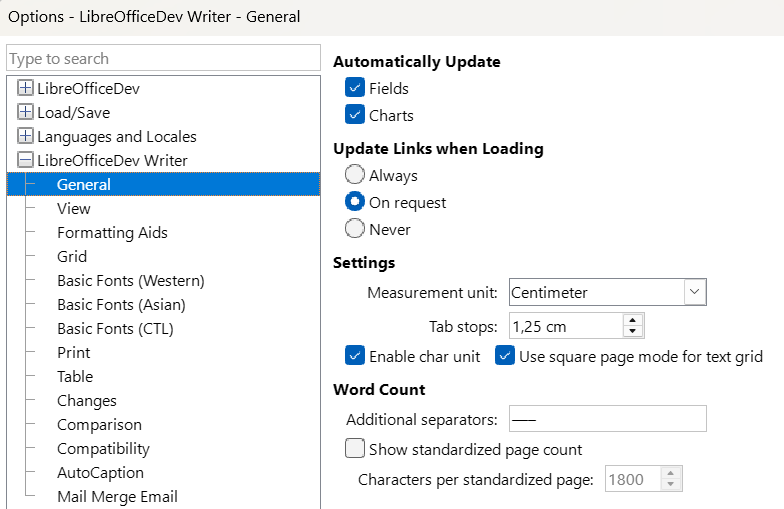The image size is (784, 509).
Task: Select the Always radio button
Action: pyautogui.click(x=355, y=175)
